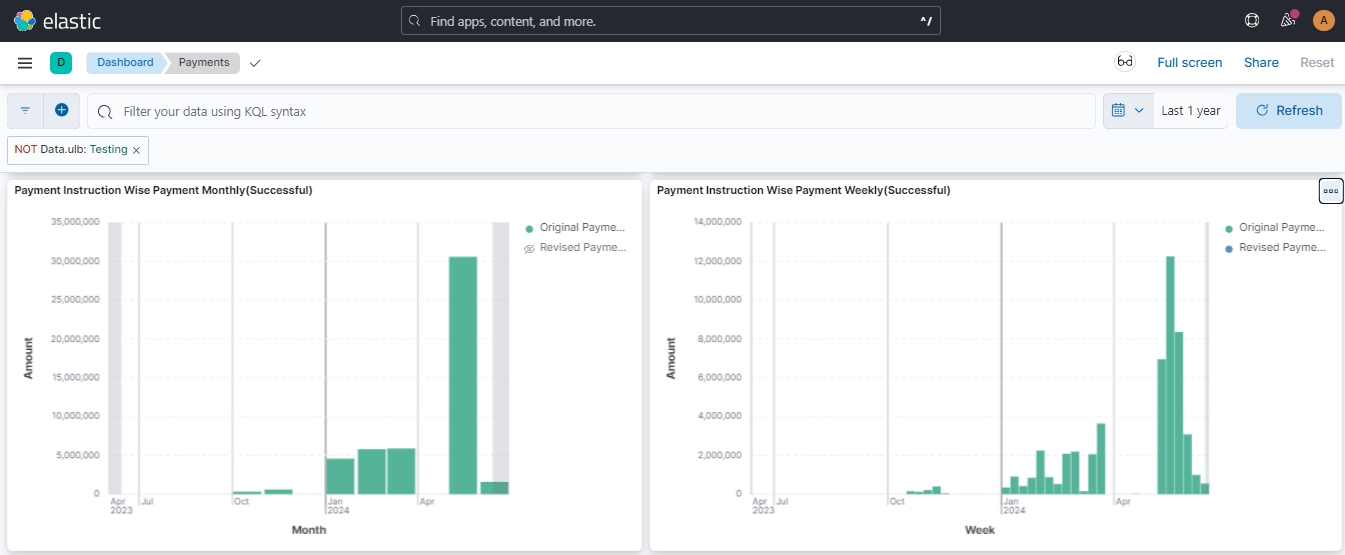Open the calendar quick date dropdown
This screenshot has width=1345, height=555.
point(1128,111)
